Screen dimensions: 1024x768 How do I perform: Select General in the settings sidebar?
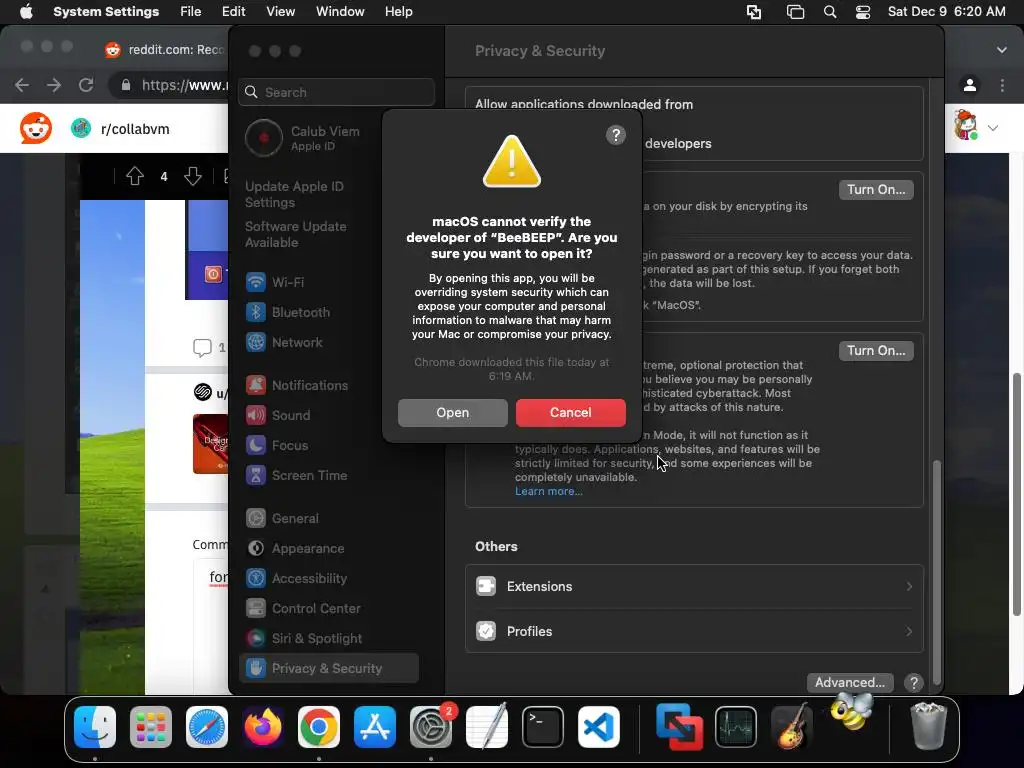[329, 519]
